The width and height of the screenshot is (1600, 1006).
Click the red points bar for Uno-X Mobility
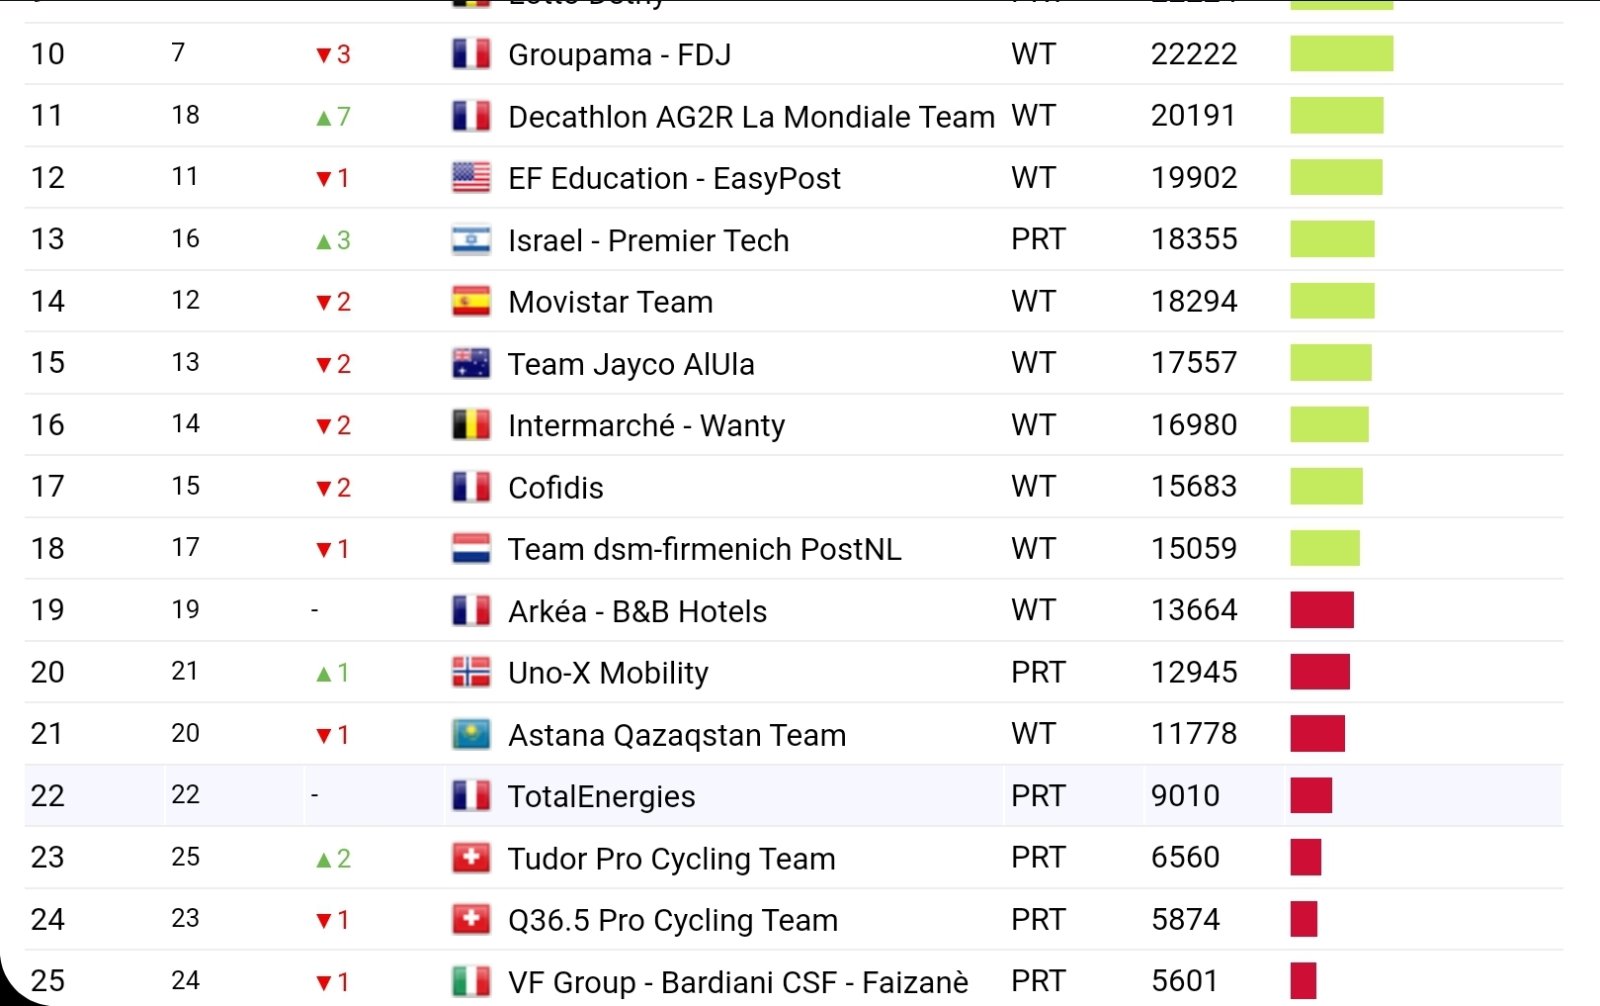click(x=1320, y=673)
